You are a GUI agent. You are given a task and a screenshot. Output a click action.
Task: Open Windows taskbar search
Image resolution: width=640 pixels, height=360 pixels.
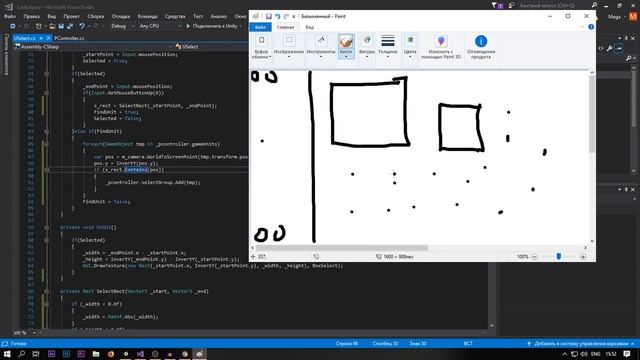(x=22, y=354)
